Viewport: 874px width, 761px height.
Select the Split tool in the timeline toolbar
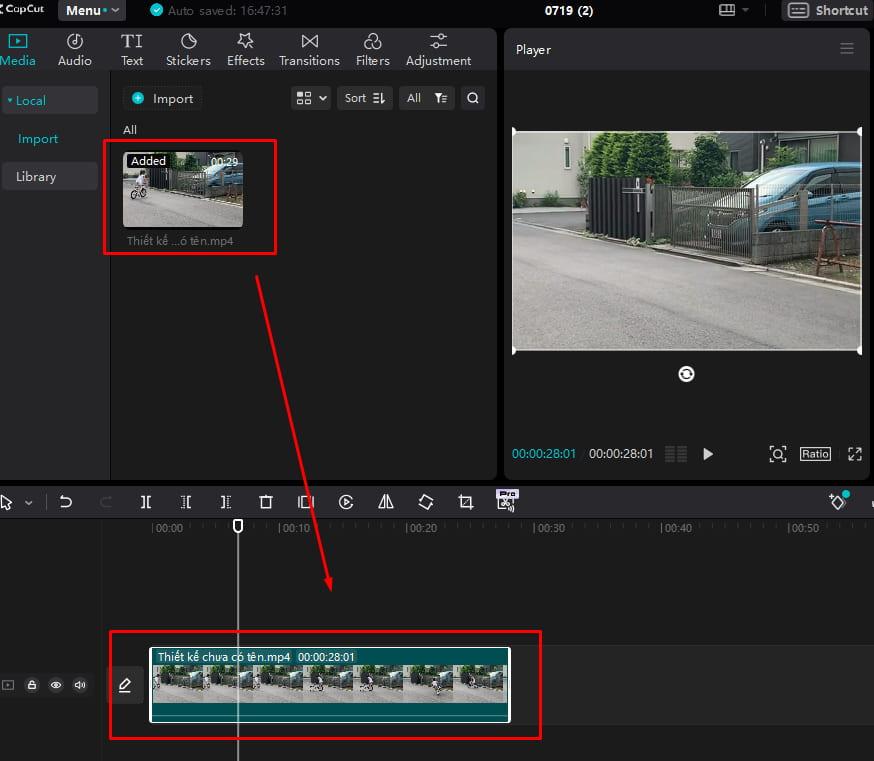click(x=146, y=502)
